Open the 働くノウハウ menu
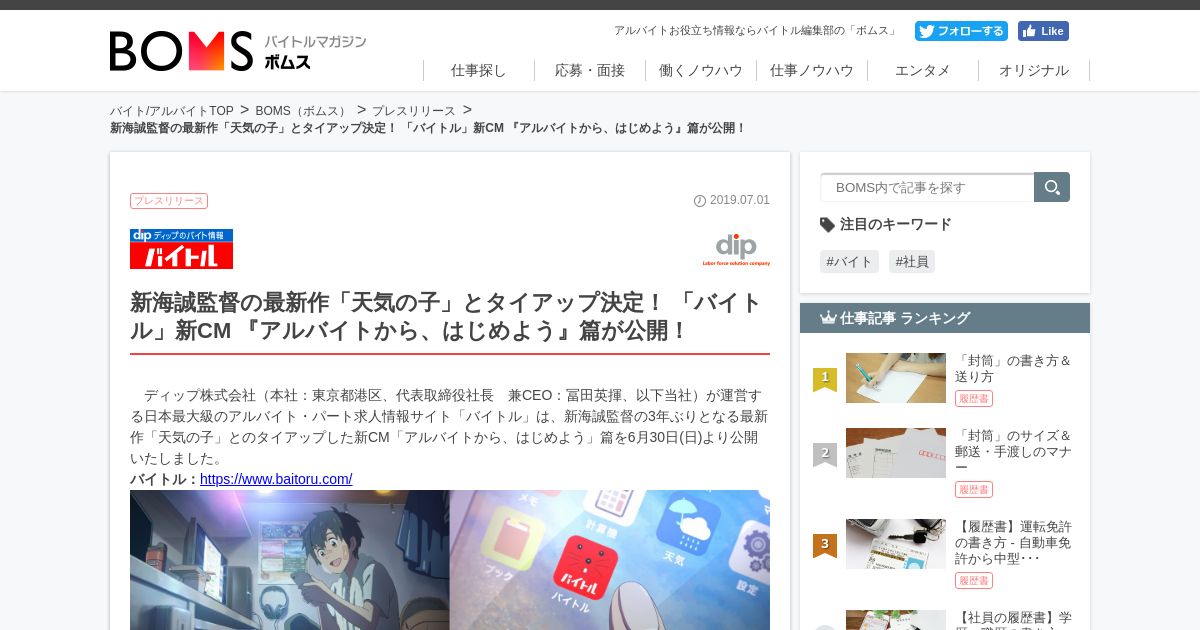 (701, 70)
